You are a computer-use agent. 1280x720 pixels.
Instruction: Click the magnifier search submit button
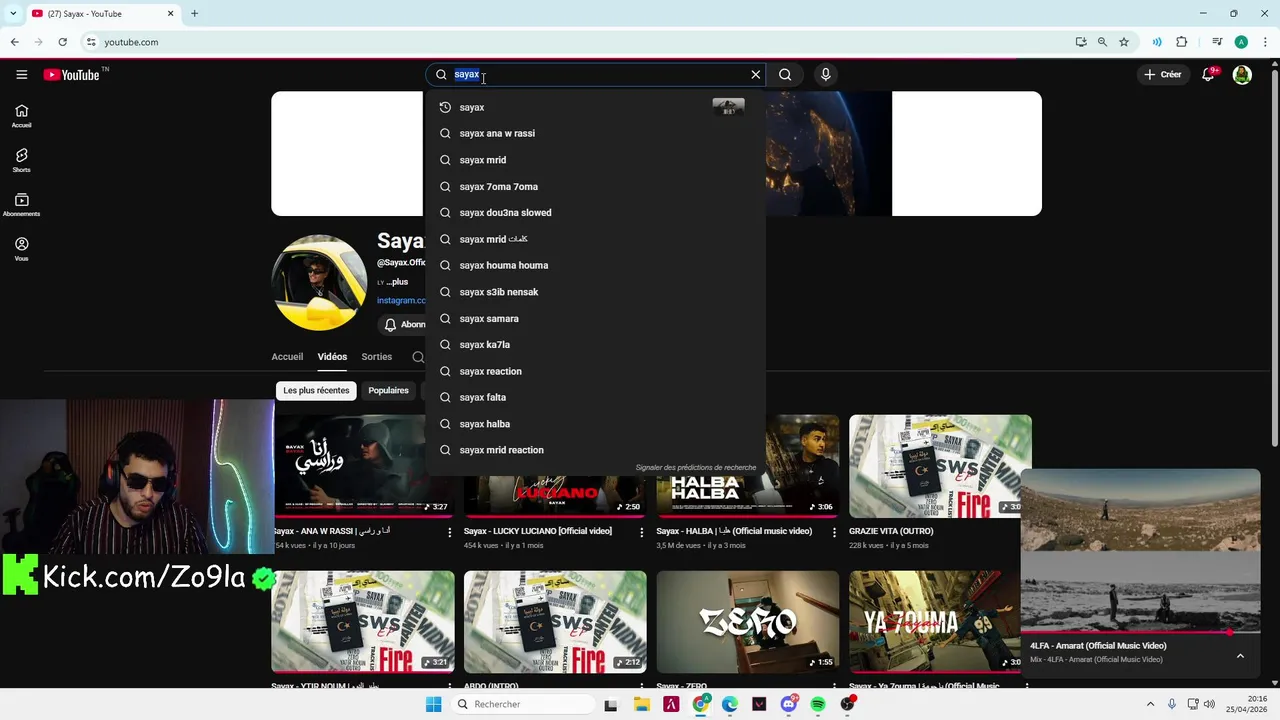(x=785, y=74)
